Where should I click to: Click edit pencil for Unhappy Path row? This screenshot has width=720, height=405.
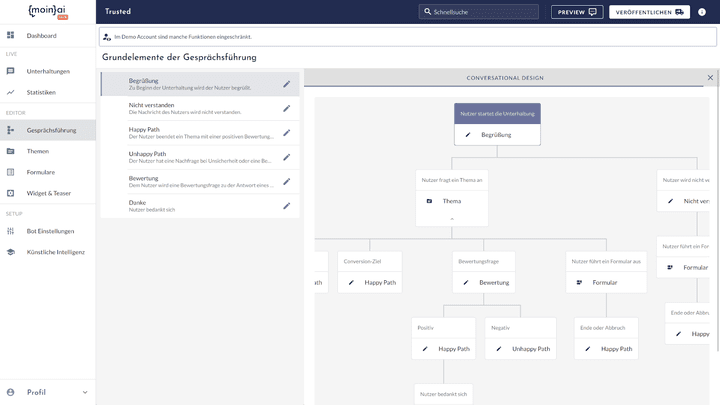[x=287, y=157]
